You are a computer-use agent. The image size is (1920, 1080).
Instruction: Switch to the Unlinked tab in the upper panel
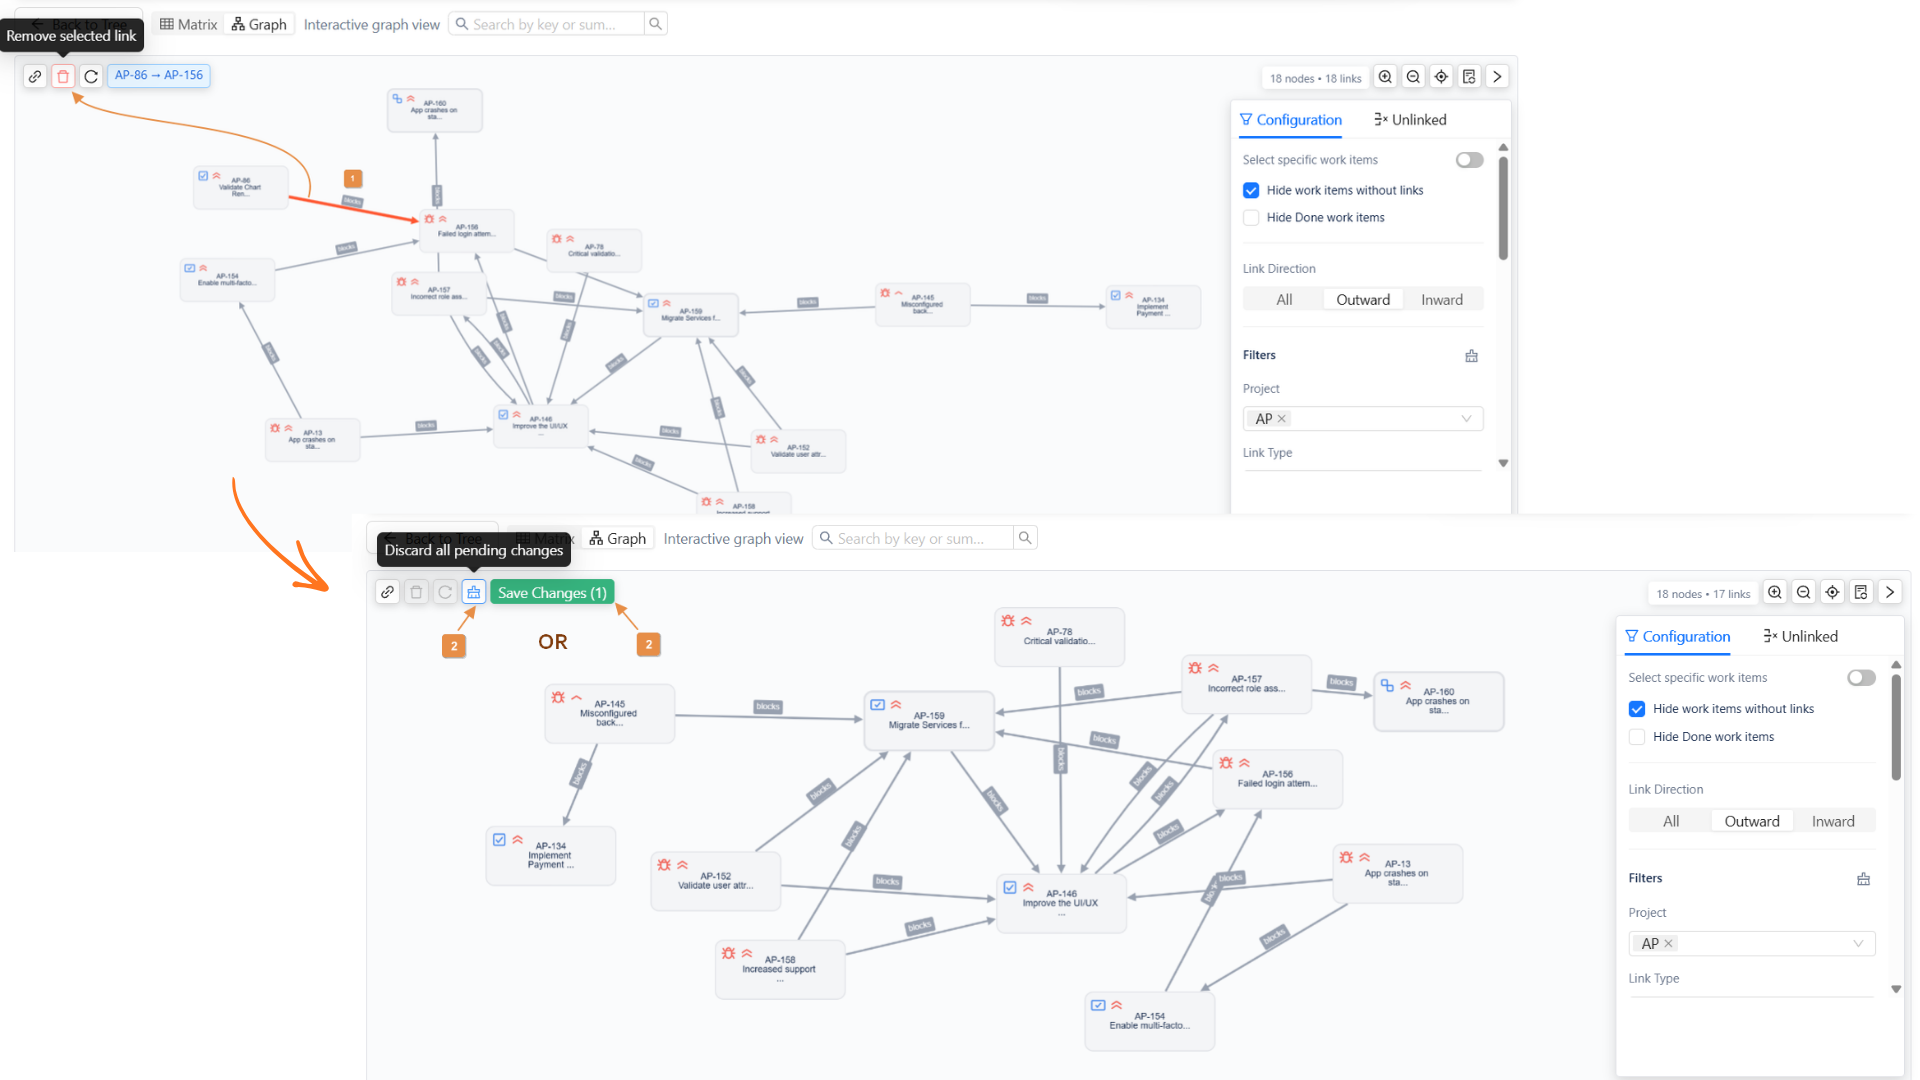tap(1410, 120)
